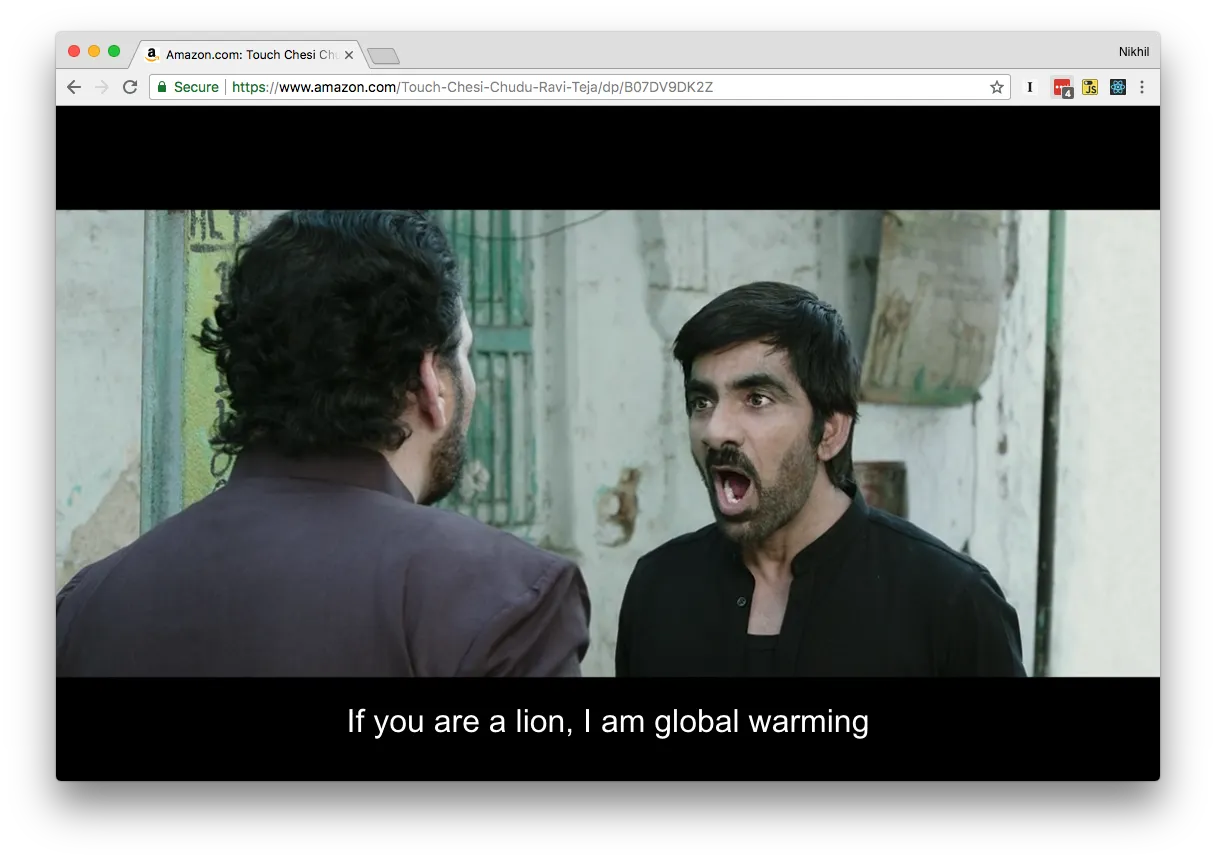Viewport: 1216px width, 861px height.
Task: Click the Amazon favicon on the tab
Action: coord(152,54)
